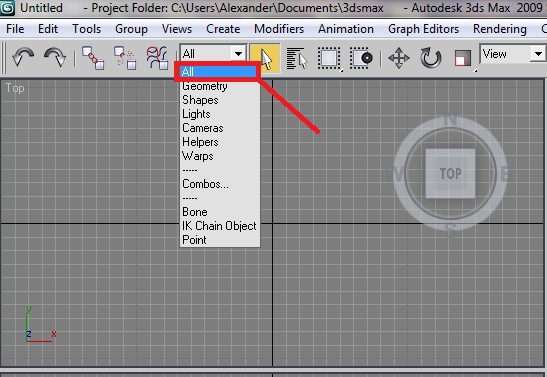Open the Rendering menu

(500, 29)
